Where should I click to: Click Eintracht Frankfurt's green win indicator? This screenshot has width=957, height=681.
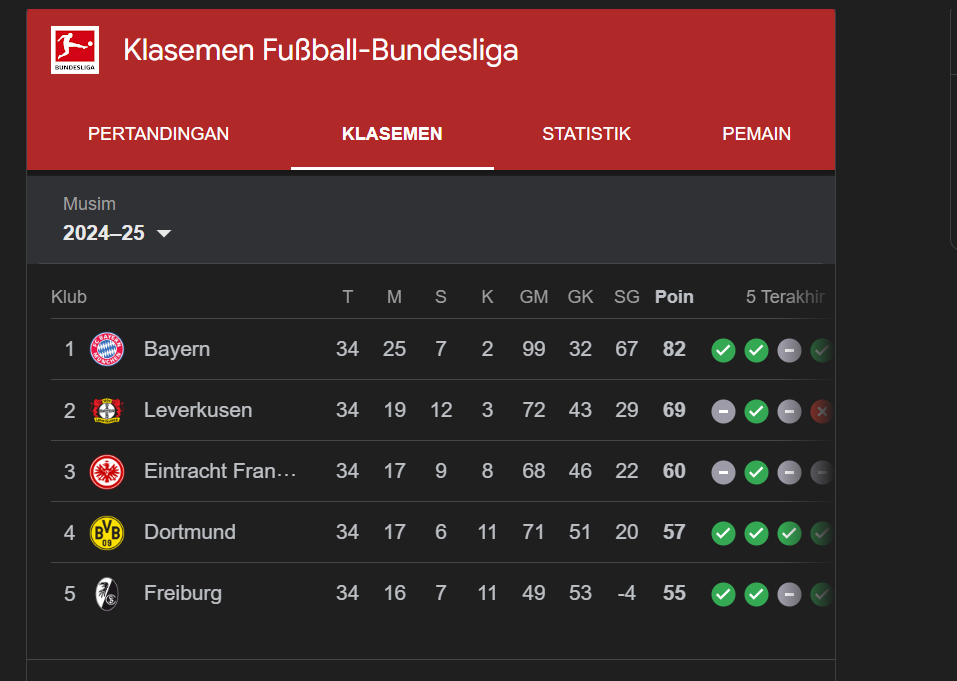point(756,472)
